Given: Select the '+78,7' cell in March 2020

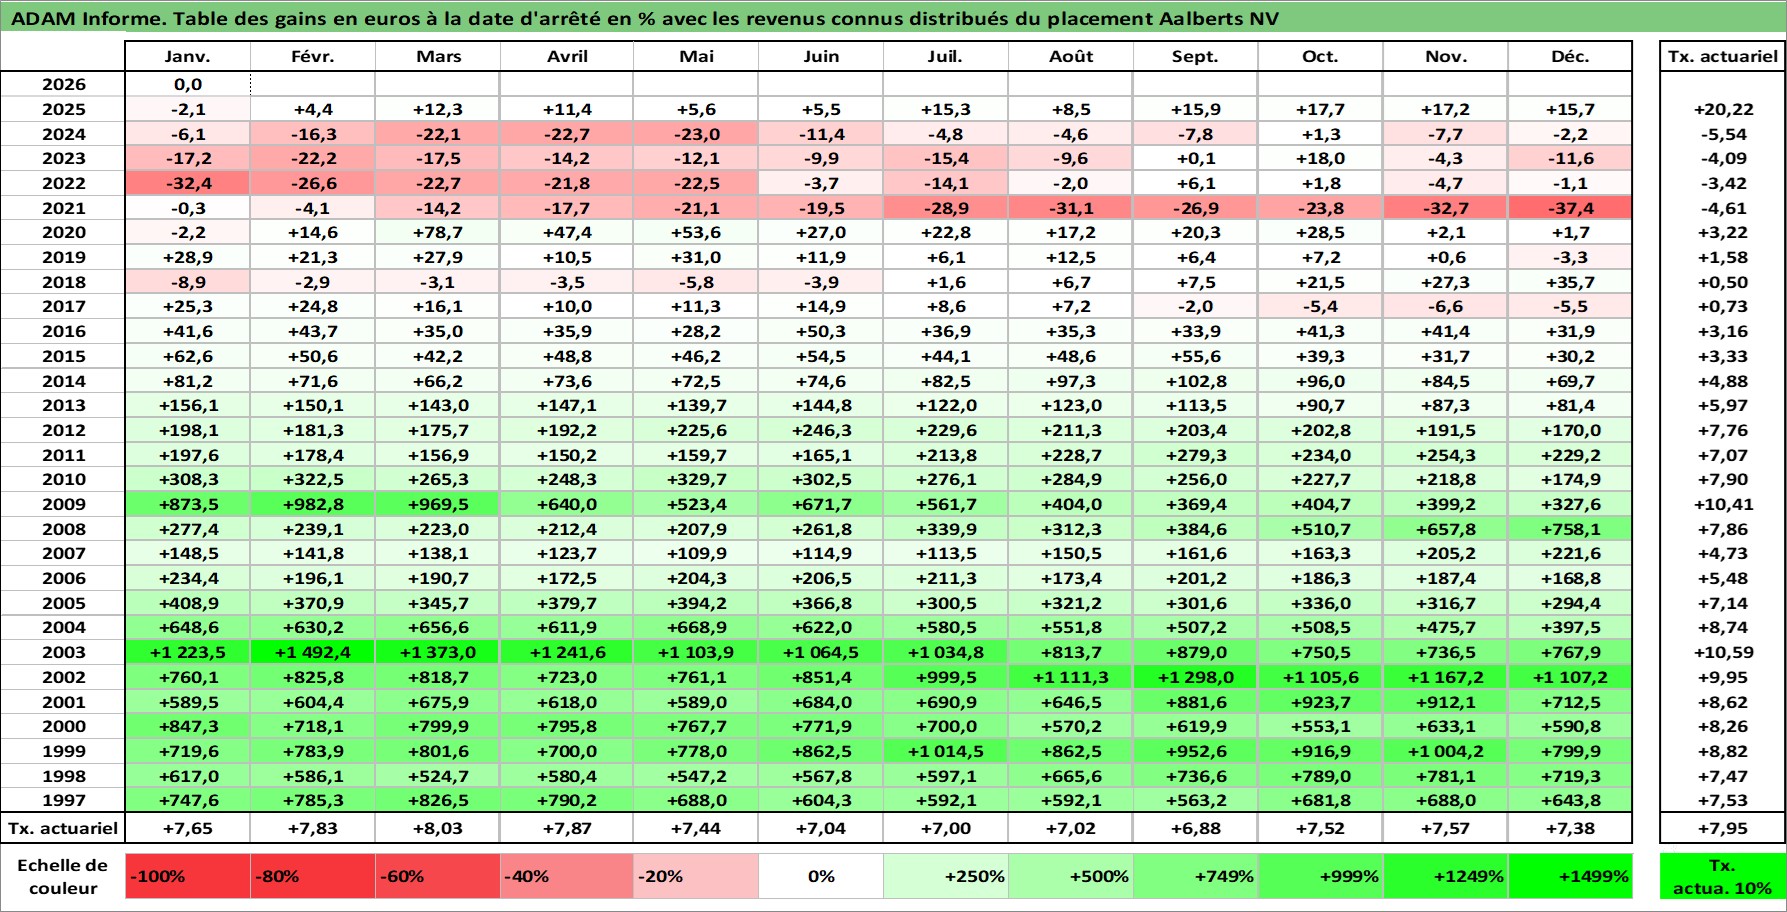Looking at the screenshot, I should coord(438,232).
